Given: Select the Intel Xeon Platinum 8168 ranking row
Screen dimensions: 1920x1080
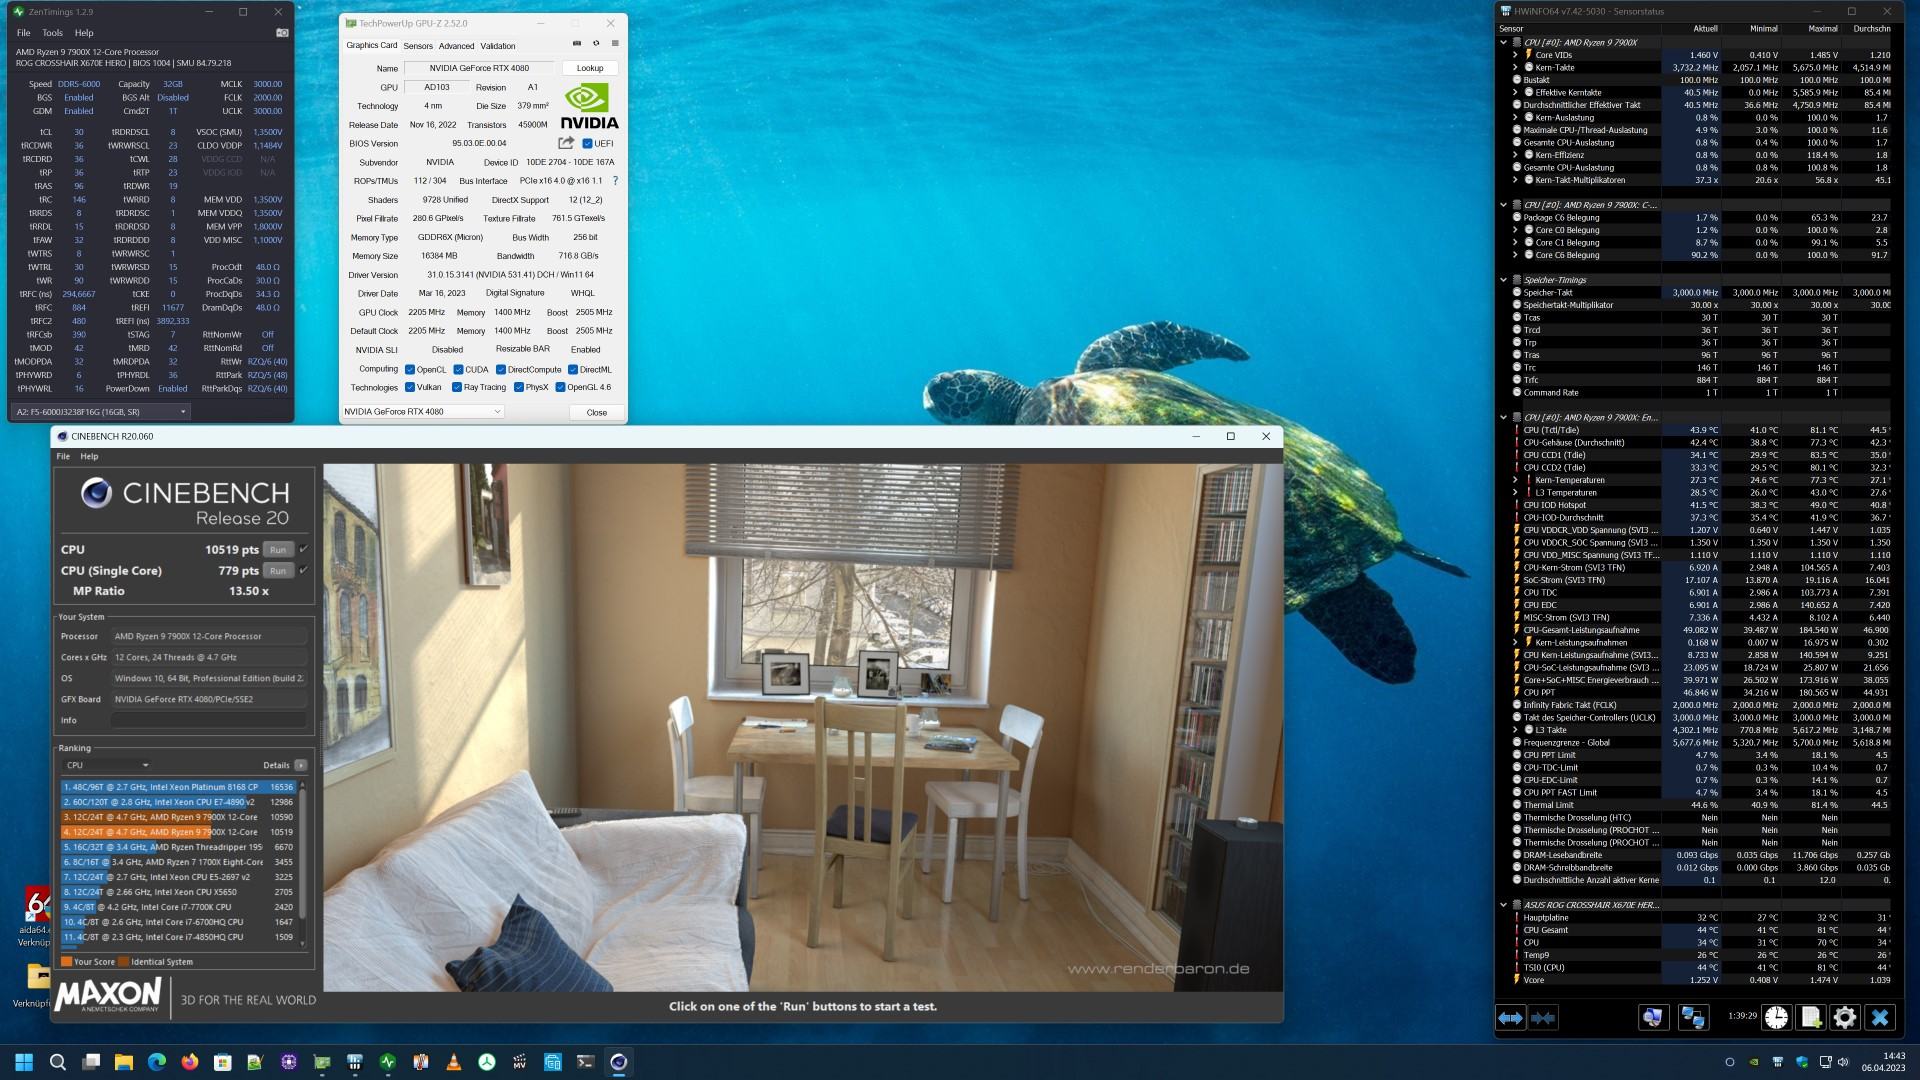Looking at the screenshot, I should coord(178,787).
